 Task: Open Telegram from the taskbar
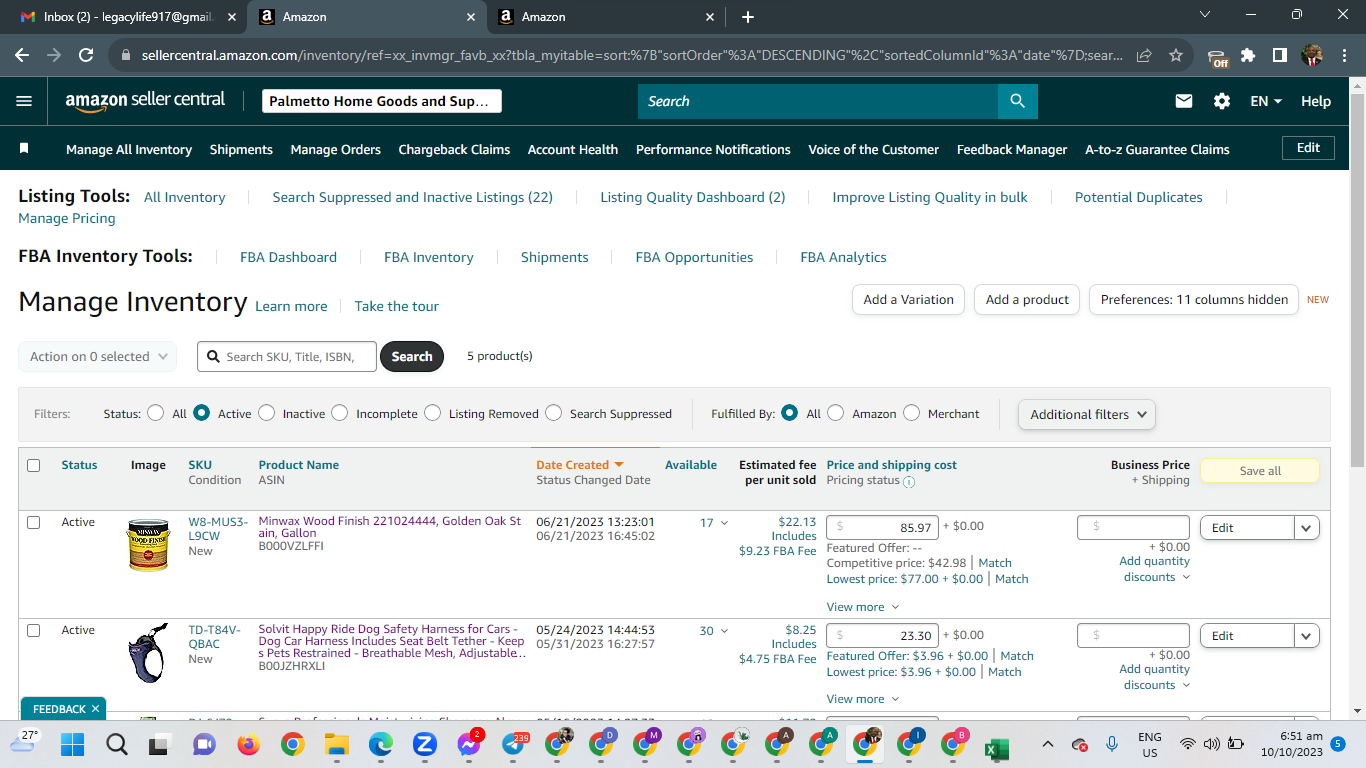point(514,744)
